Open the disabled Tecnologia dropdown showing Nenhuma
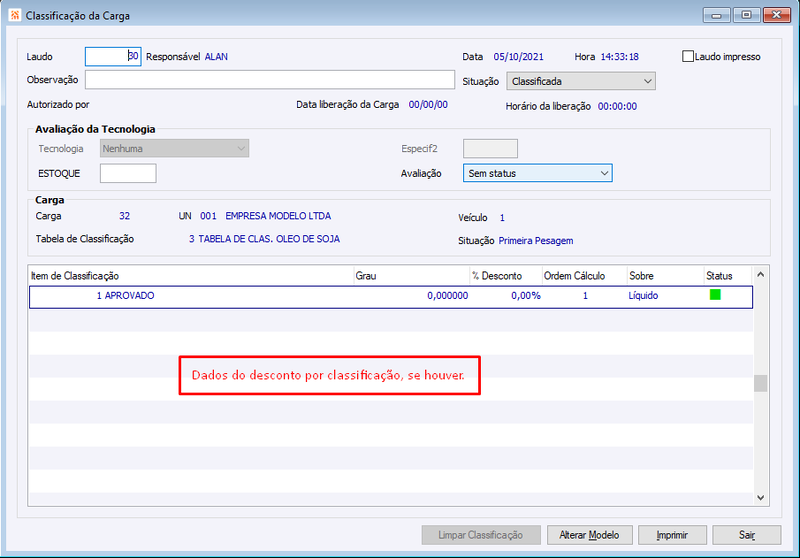Image resolution: width=800 pixels, height=558 pixels. (174, 148)
